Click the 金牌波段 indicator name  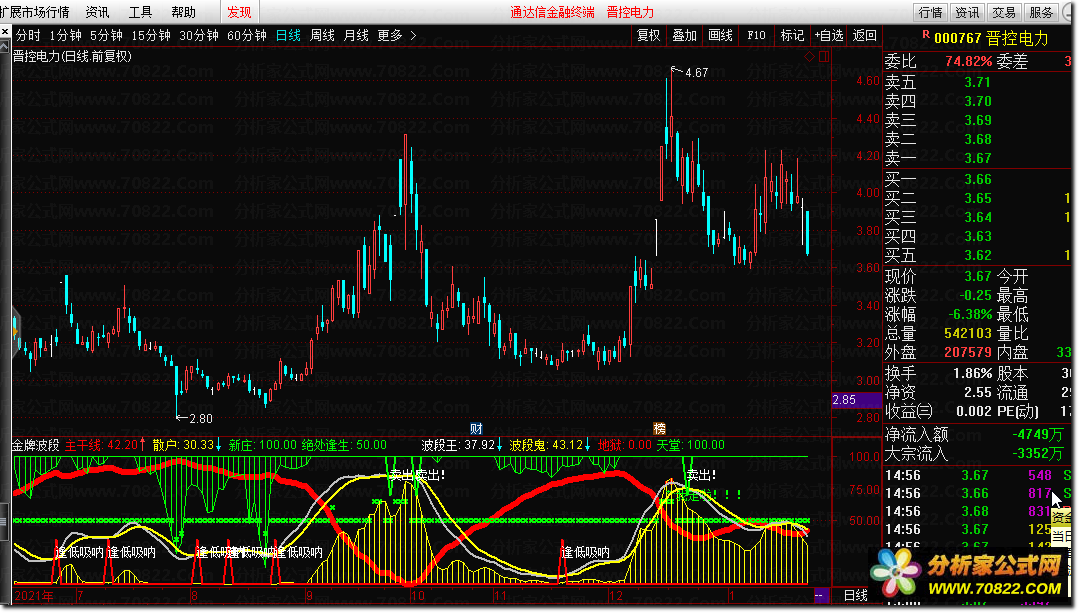(x=36, y=445)
